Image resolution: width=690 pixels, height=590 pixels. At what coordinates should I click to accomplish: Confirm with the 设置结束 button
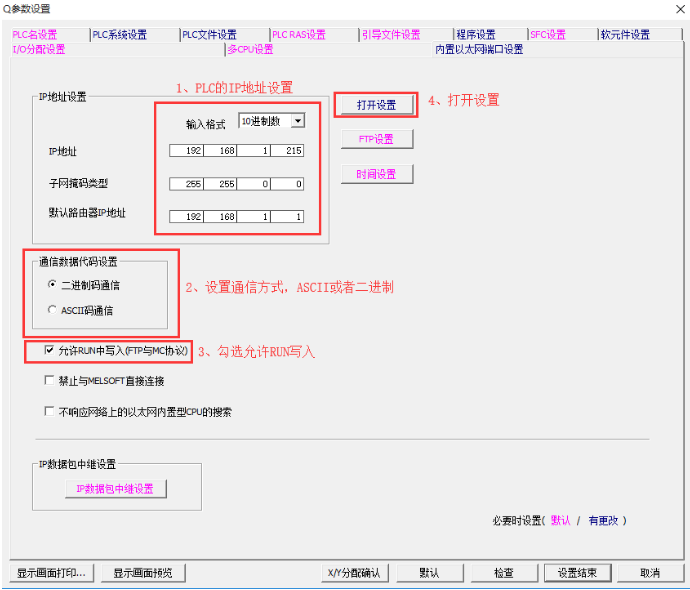(x=577, y=573)
